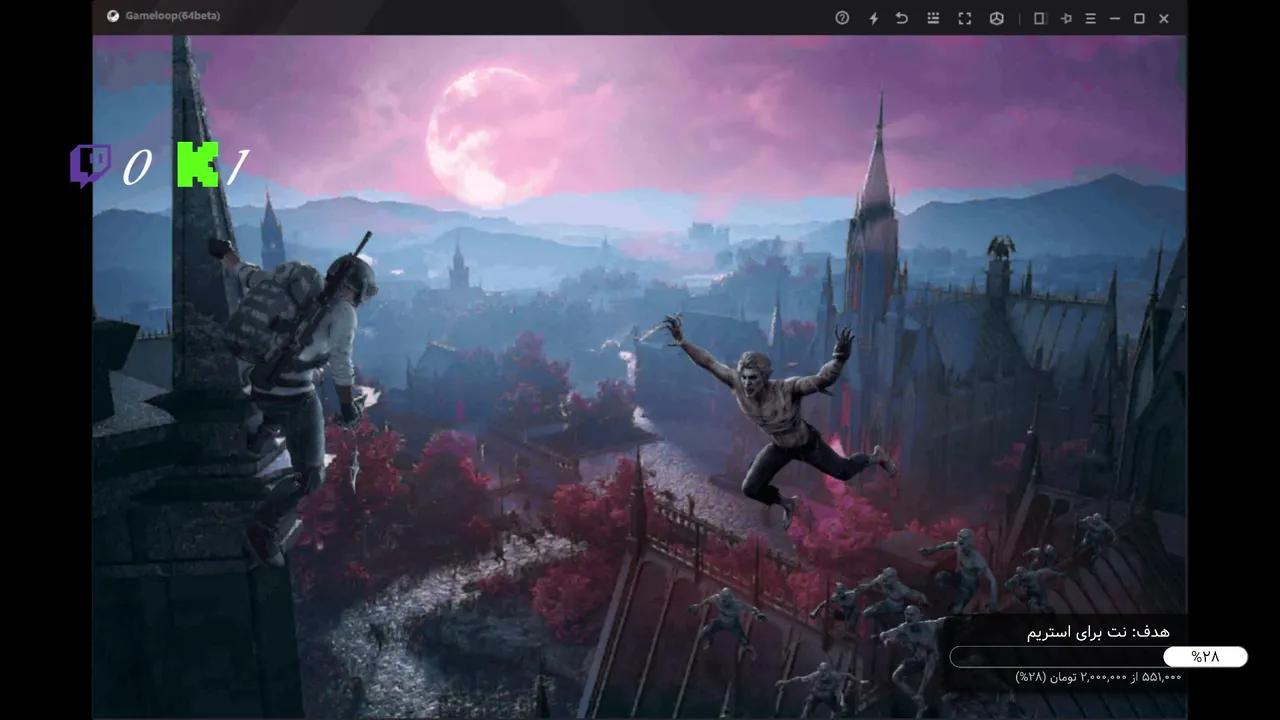The width and height of the screenshot is (1280, 720).
Task: Close the Gameloop window
Action: coord(1164,18)
